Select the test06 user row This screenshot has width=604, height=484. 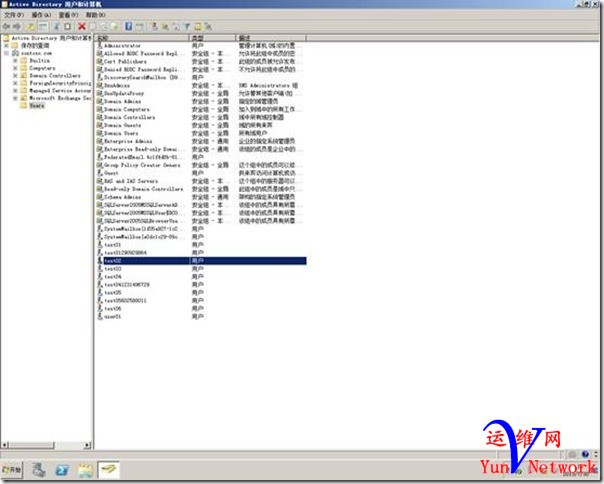tap(201, 308)
